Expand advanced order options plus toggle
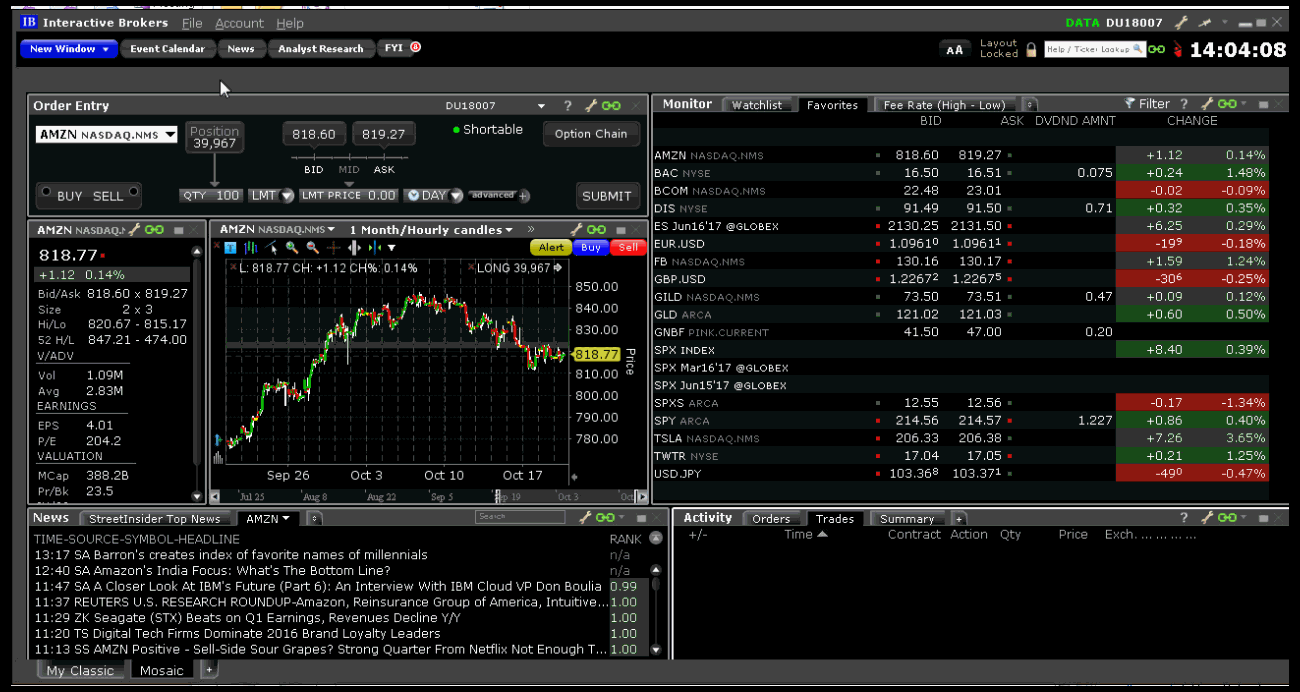This screenshot has height=692, width=1300. [523, 196]
